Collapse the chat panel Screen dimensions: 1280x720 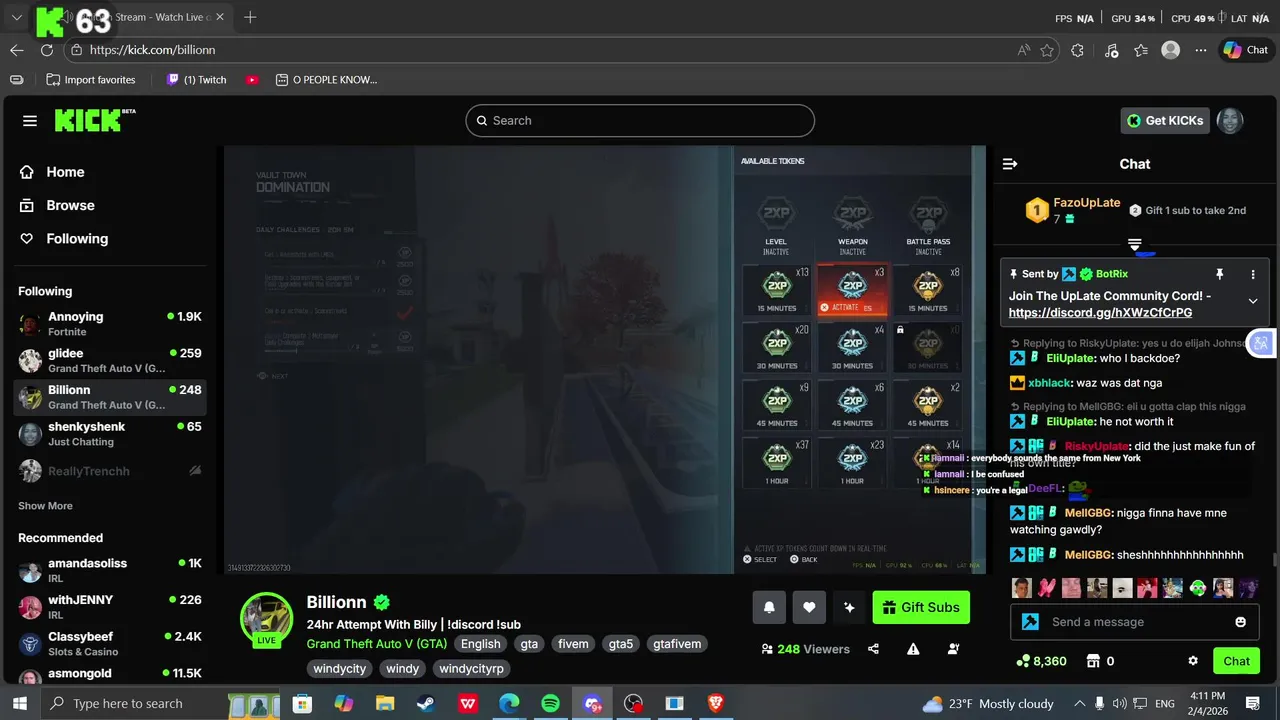coord(1010,164)
